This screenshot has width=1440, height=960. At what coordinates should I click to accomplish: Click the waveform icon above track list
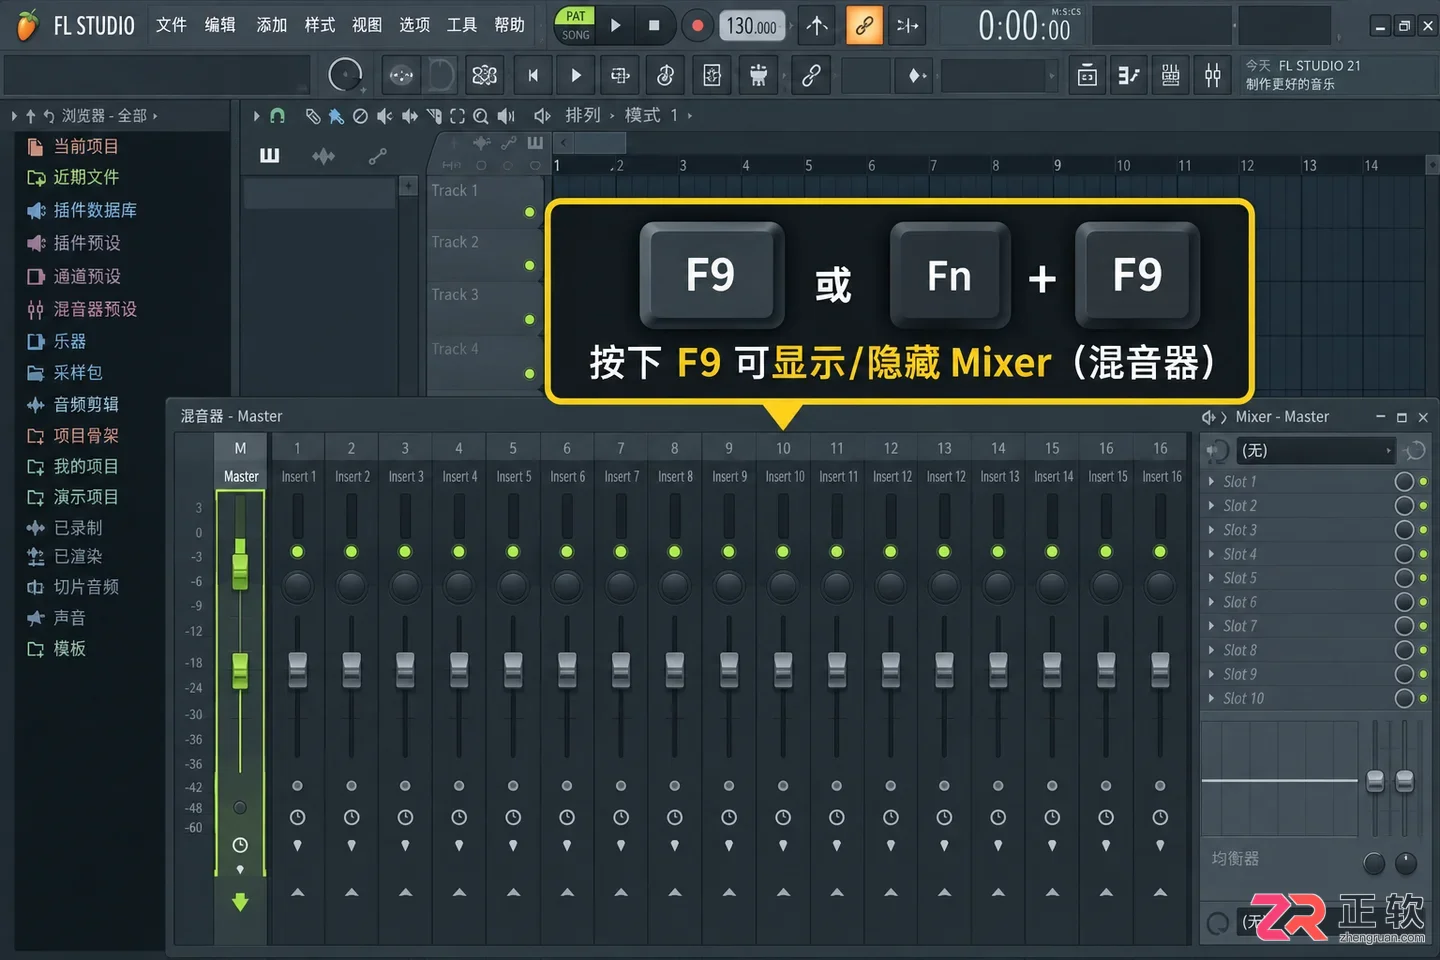323,156
